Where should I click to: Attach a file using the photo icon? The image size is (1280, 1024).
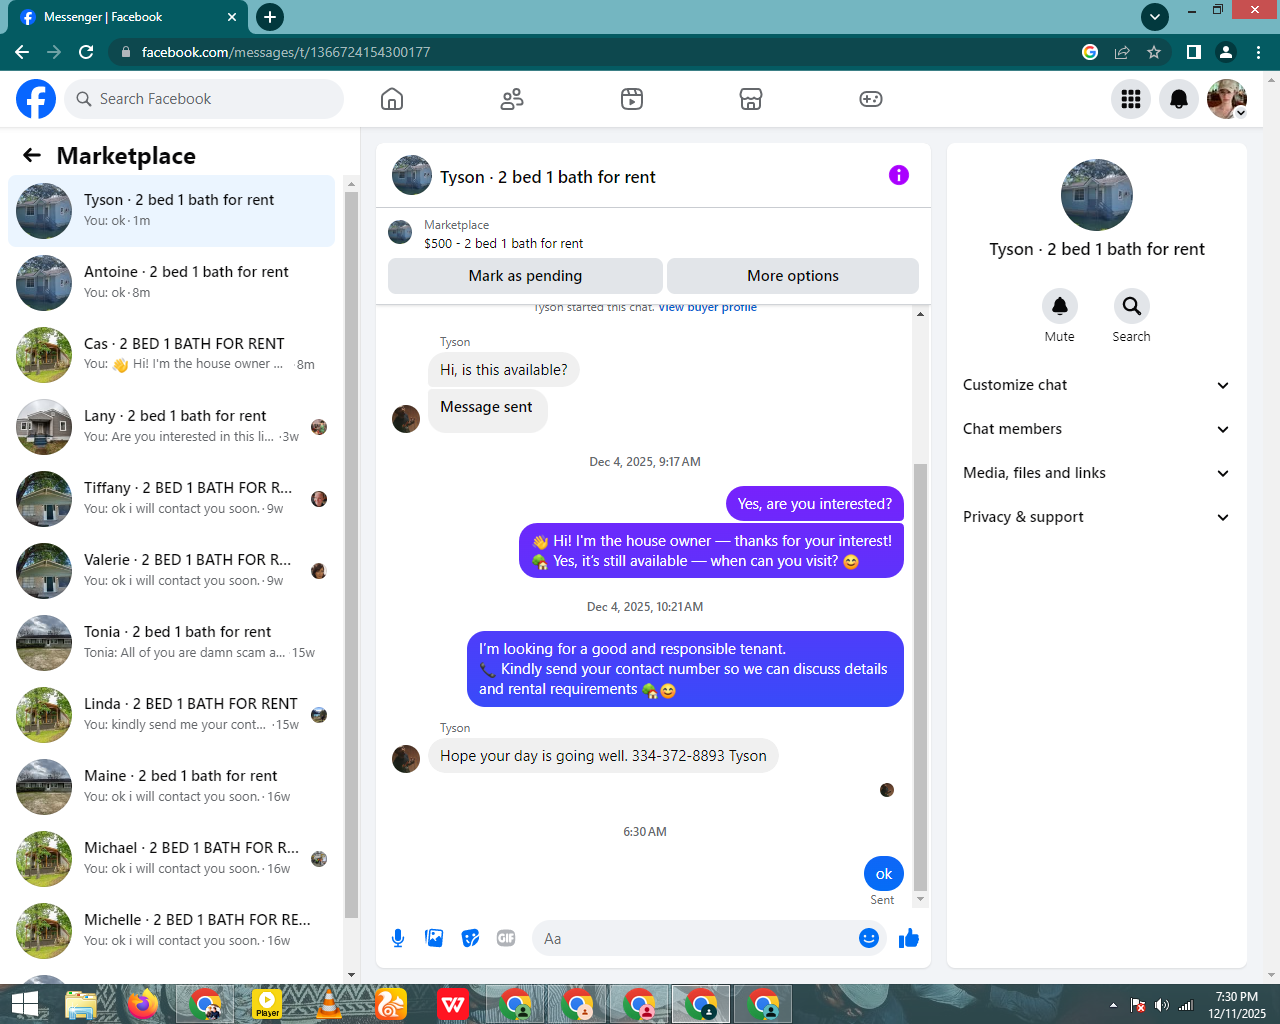434,938
